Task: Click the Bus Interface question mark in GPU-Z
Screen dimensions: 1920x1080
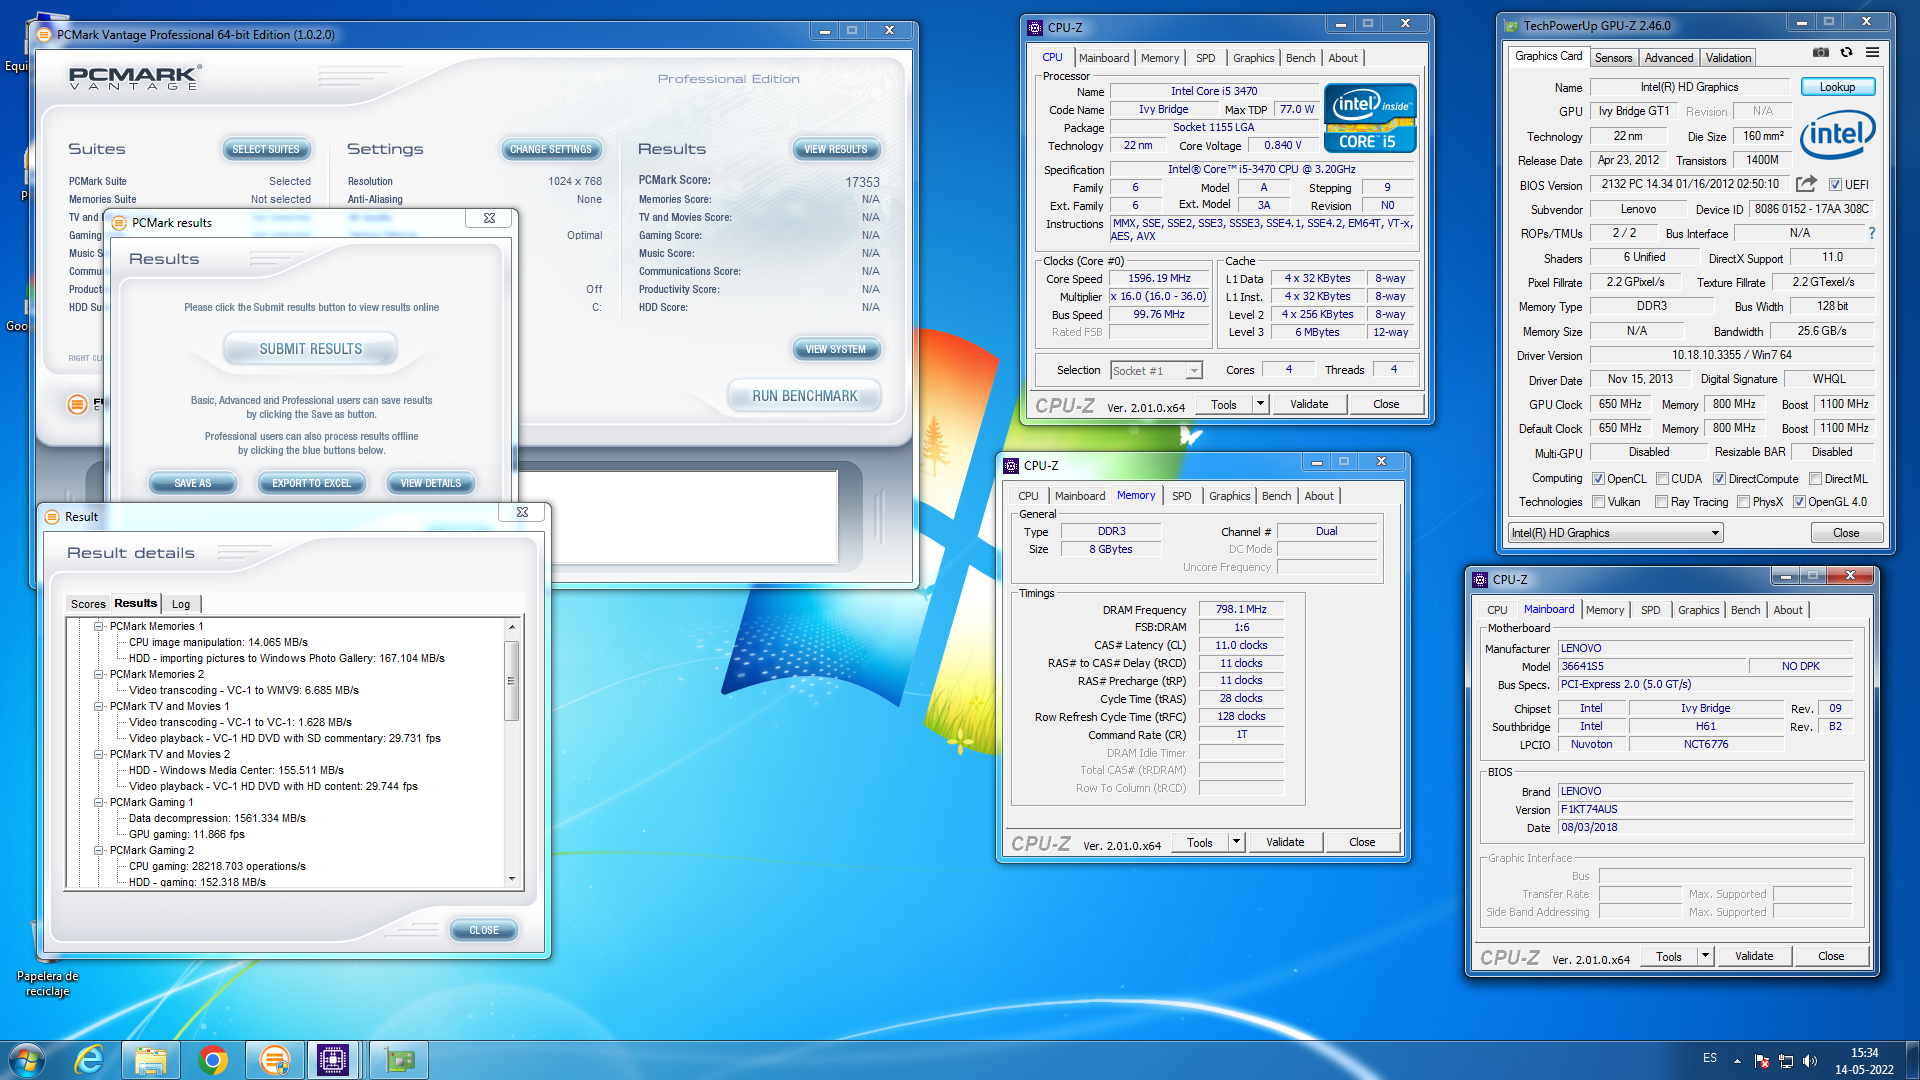Action: point(1872,233)
